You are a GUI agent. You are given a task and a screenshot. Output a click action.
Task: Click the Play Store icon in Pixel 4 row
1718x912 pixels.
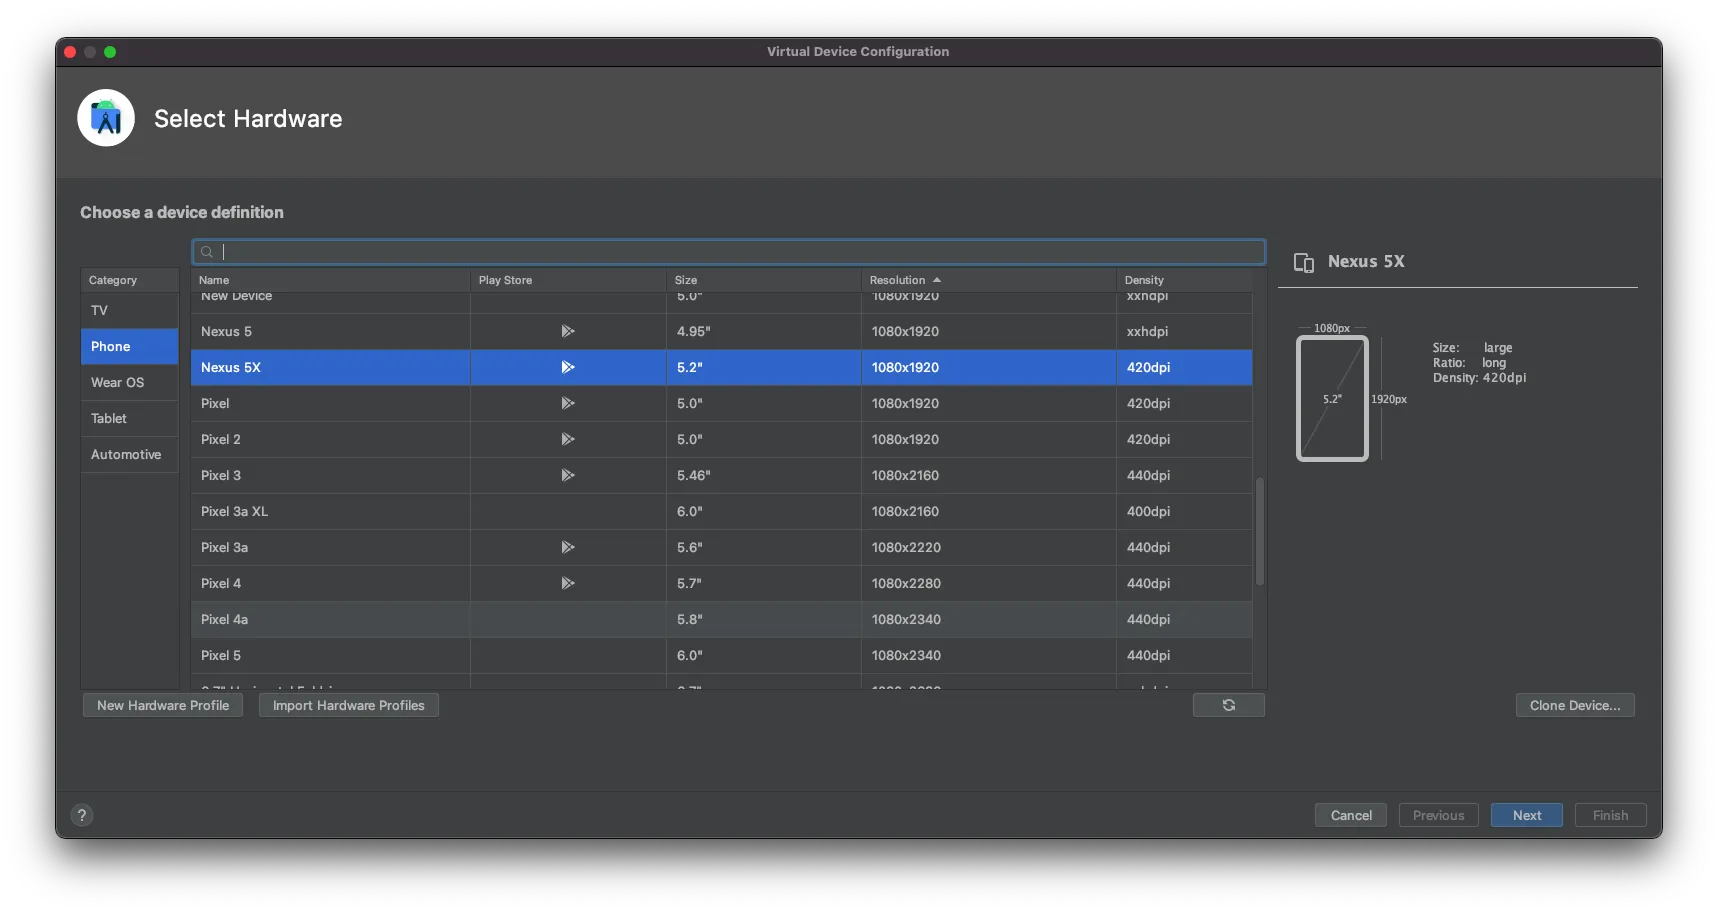pyautogui.click(x=567, y=583)
